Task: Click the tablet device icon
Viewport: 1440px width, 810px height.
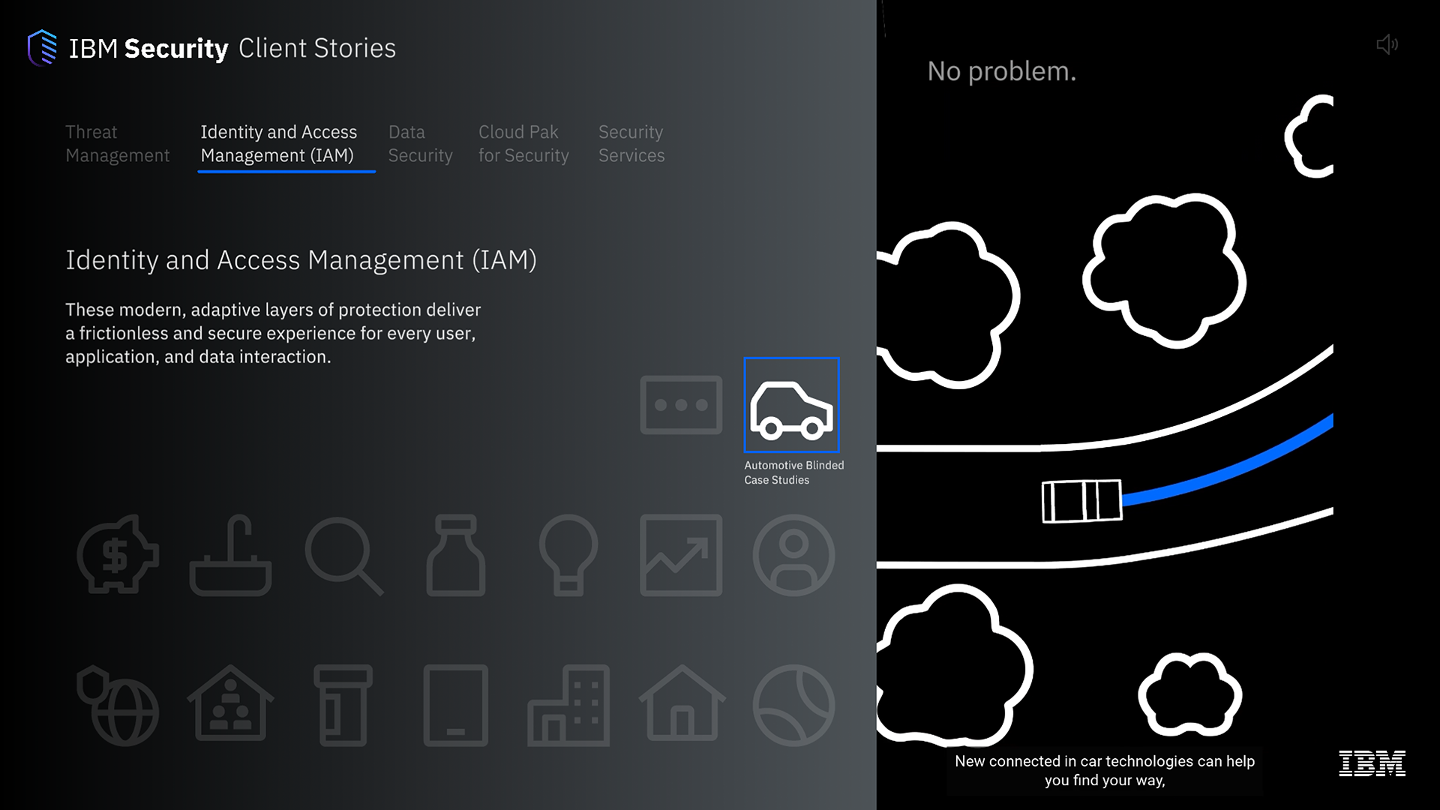Action: click(x=456, y=704)
